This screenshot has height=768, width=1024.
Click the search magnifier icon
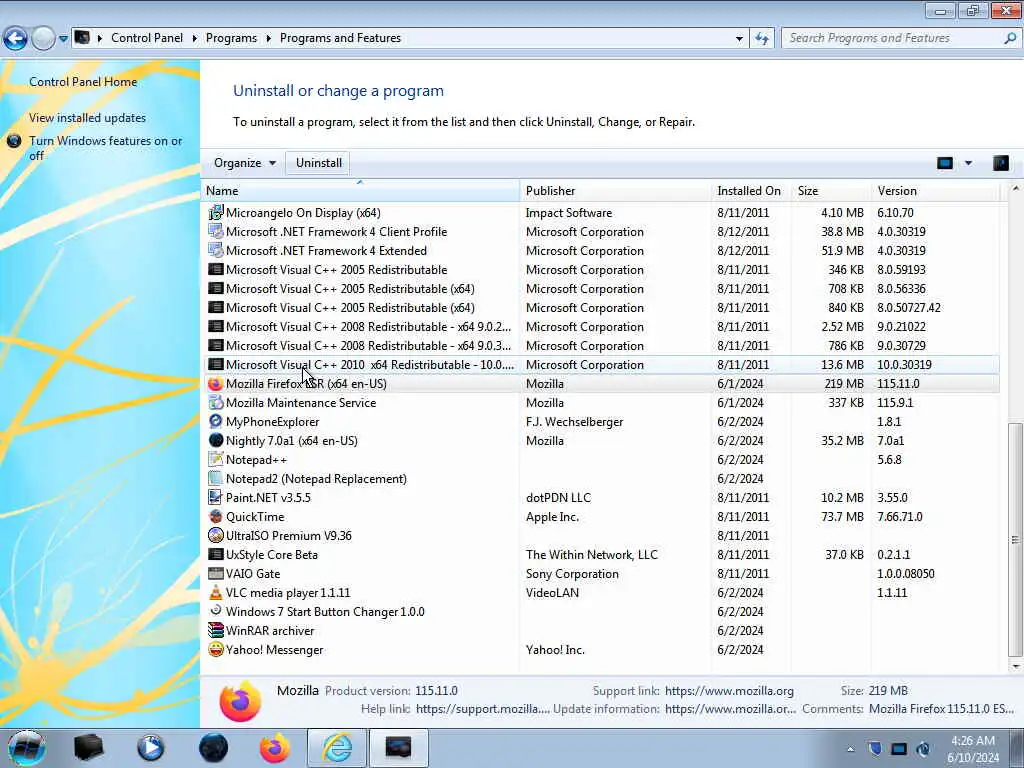[x=1010, y=38]
